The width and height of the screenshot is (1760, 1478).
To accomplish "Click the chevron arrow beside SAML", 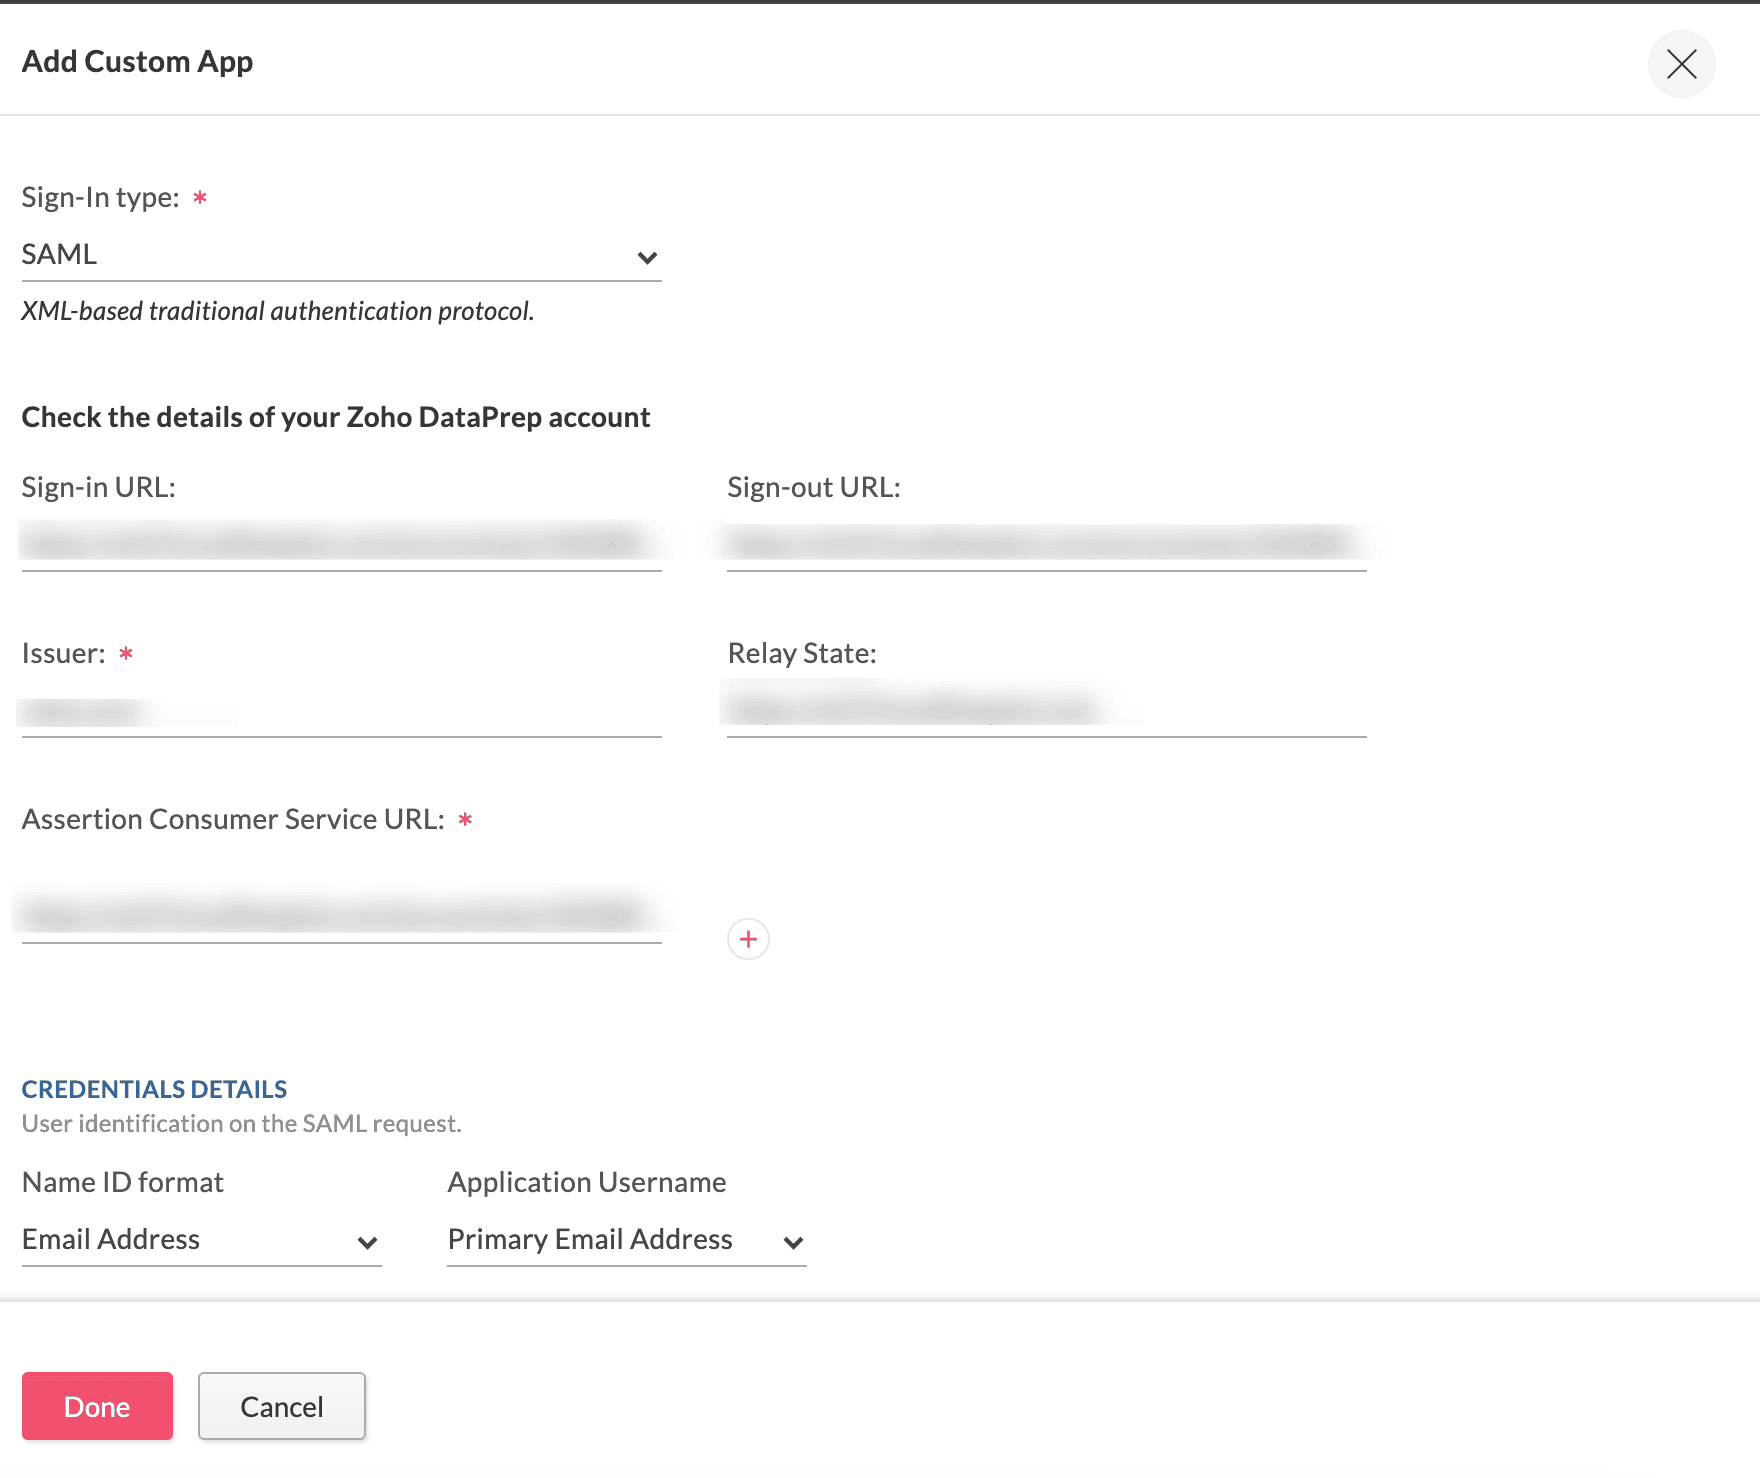I will (x=647, y=258).
